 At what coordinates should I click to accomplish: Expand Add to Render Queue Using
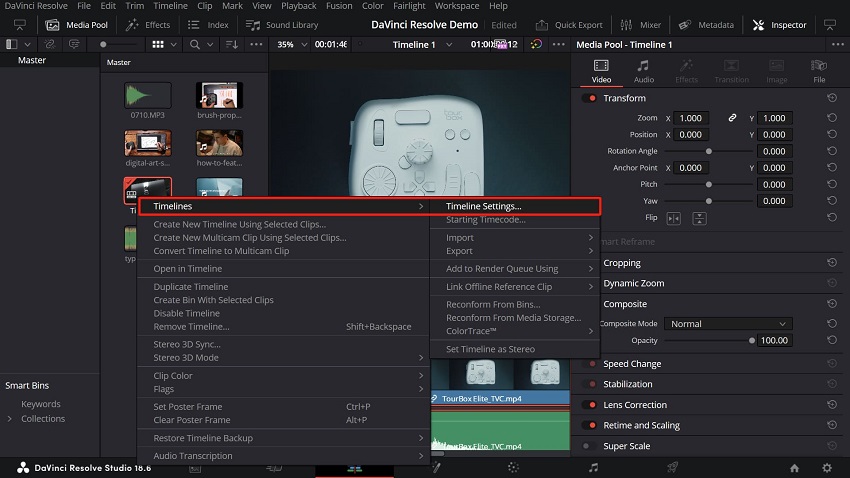[x=515, y=268]
